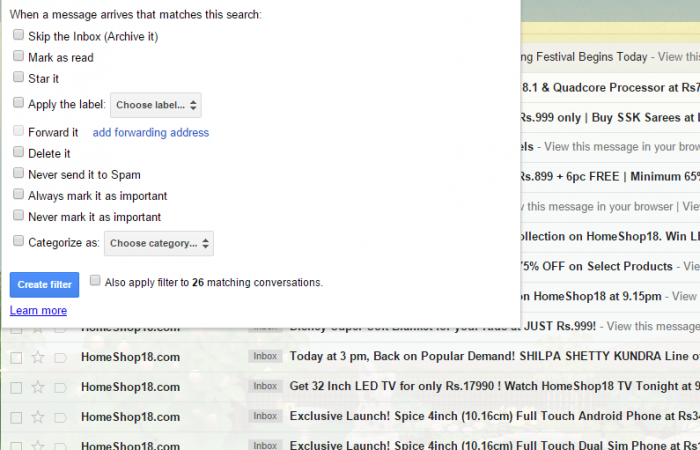Open the 'add forwarding address' link
The image size is (700, 450).
click(150, 133)
